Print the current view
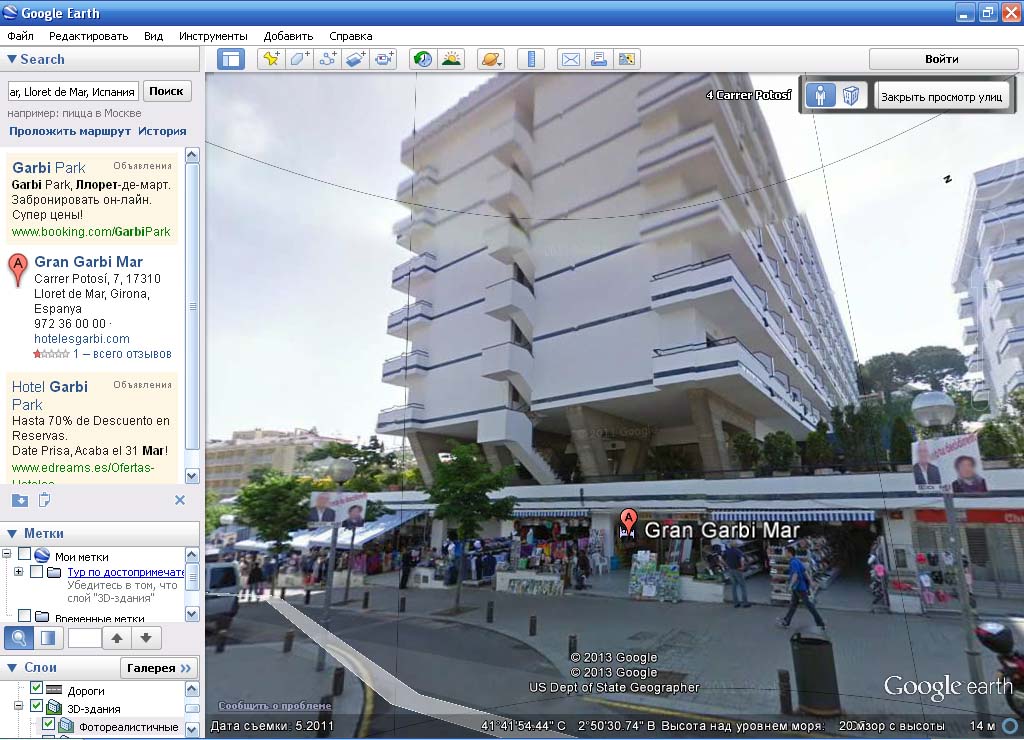1024x740 pixels. (599, 59)
